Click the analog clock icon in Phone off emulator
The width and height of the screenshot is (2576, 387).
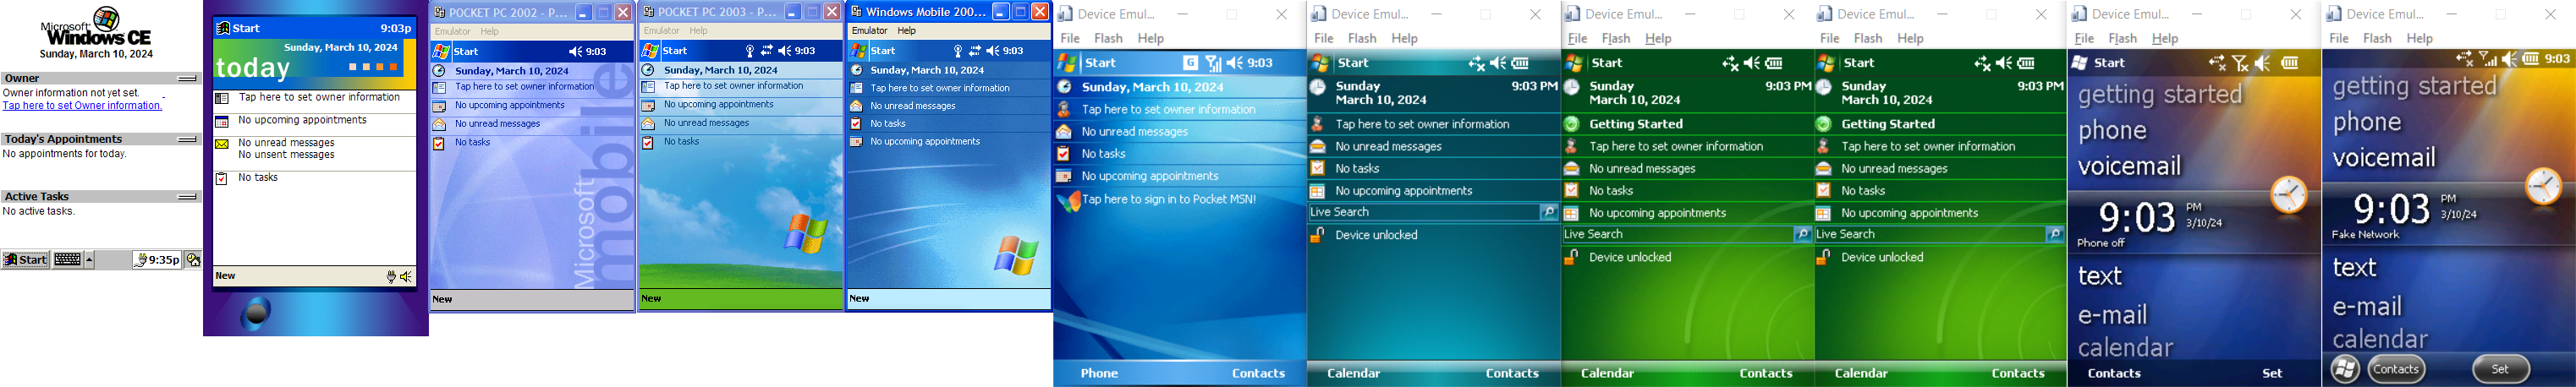(2288, 194)
